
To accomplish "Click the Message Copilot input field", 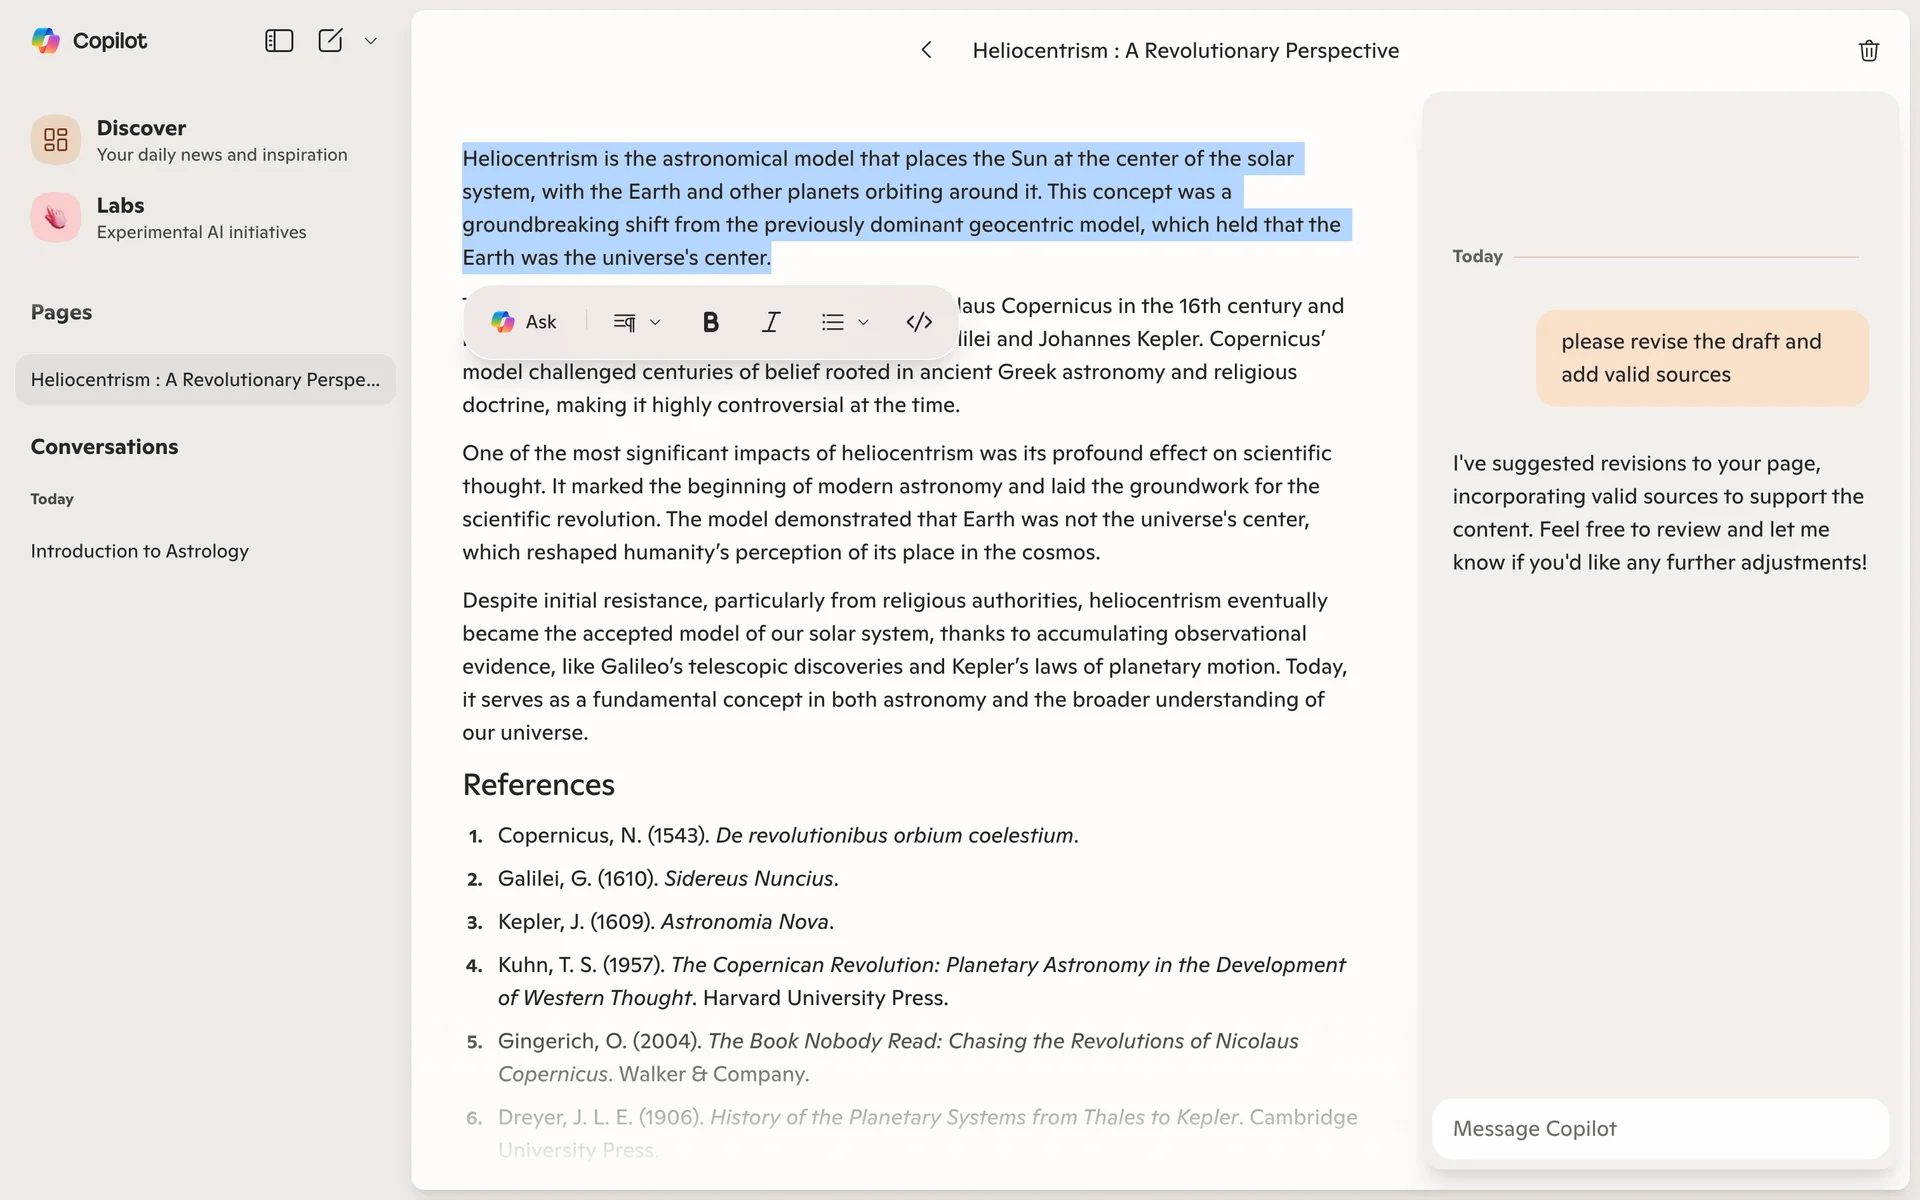I will [x=1660, y=1129].
